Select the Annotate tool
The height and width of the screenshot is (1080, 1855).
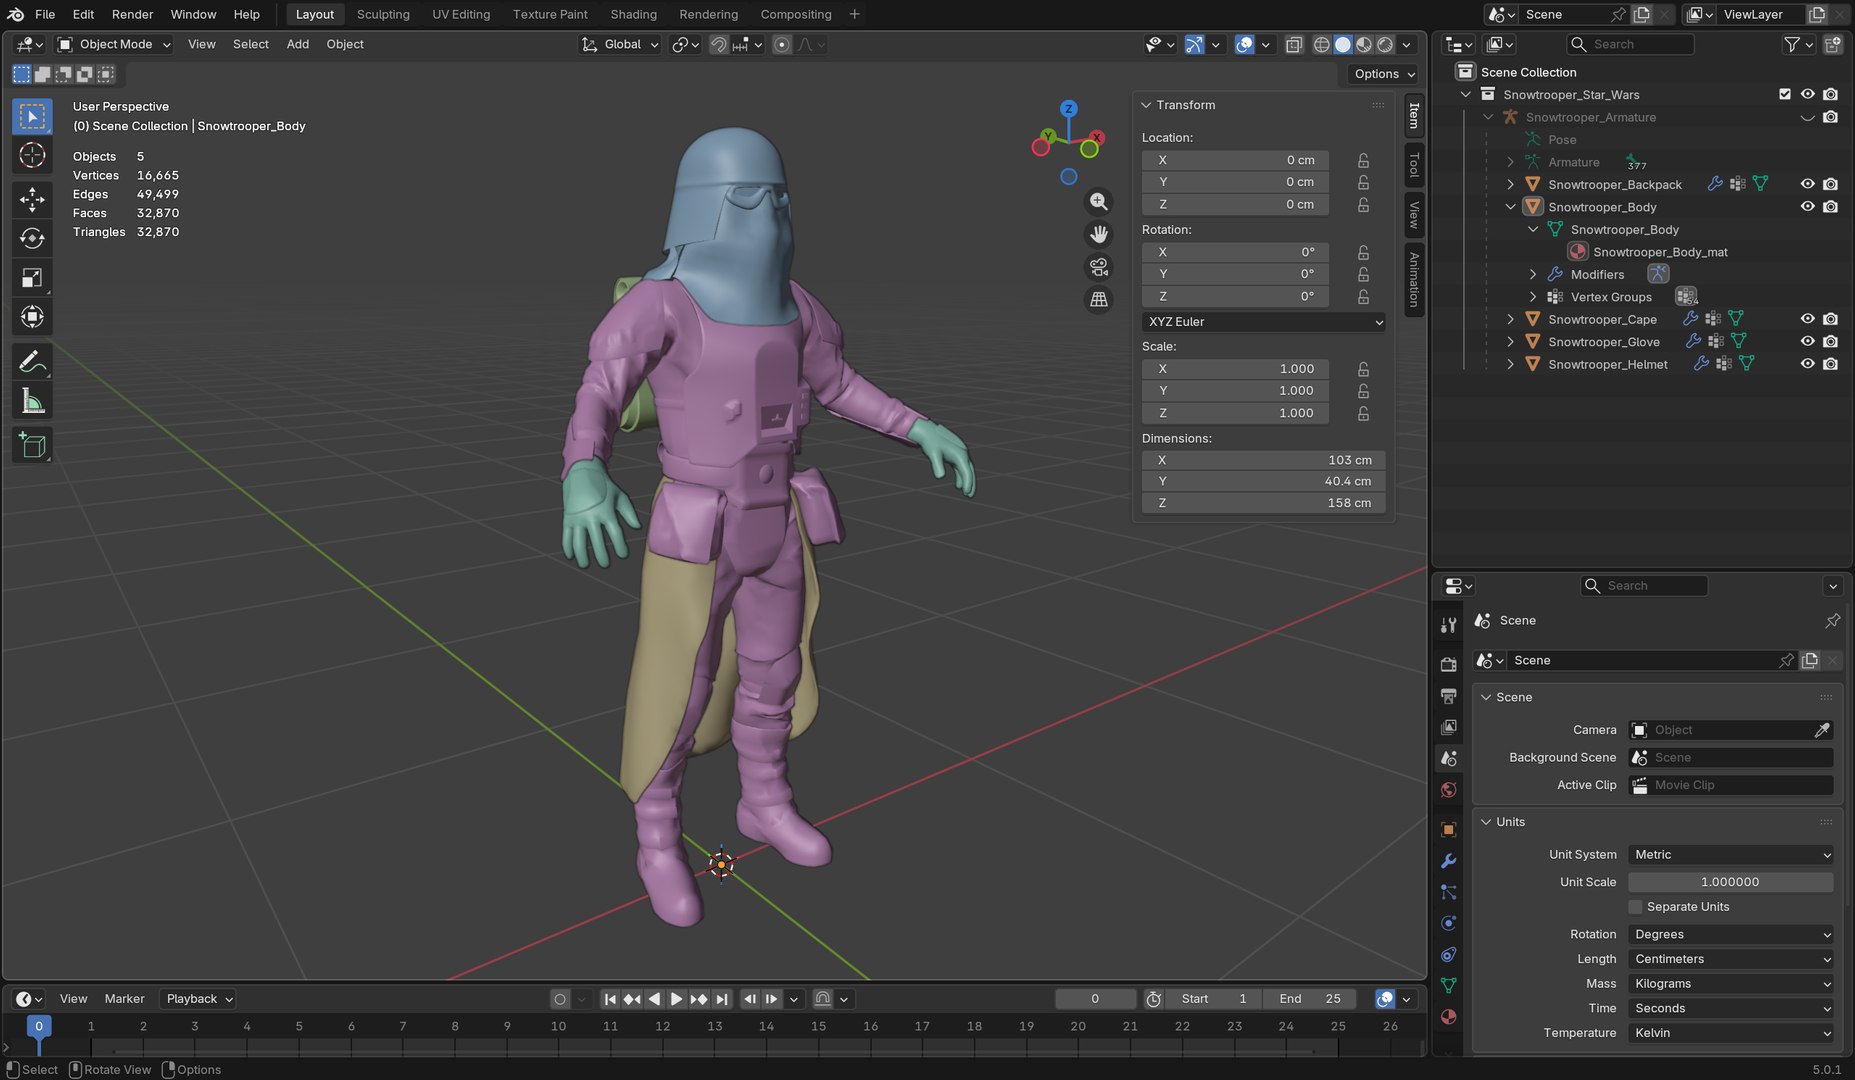click(x=32, y=361)
